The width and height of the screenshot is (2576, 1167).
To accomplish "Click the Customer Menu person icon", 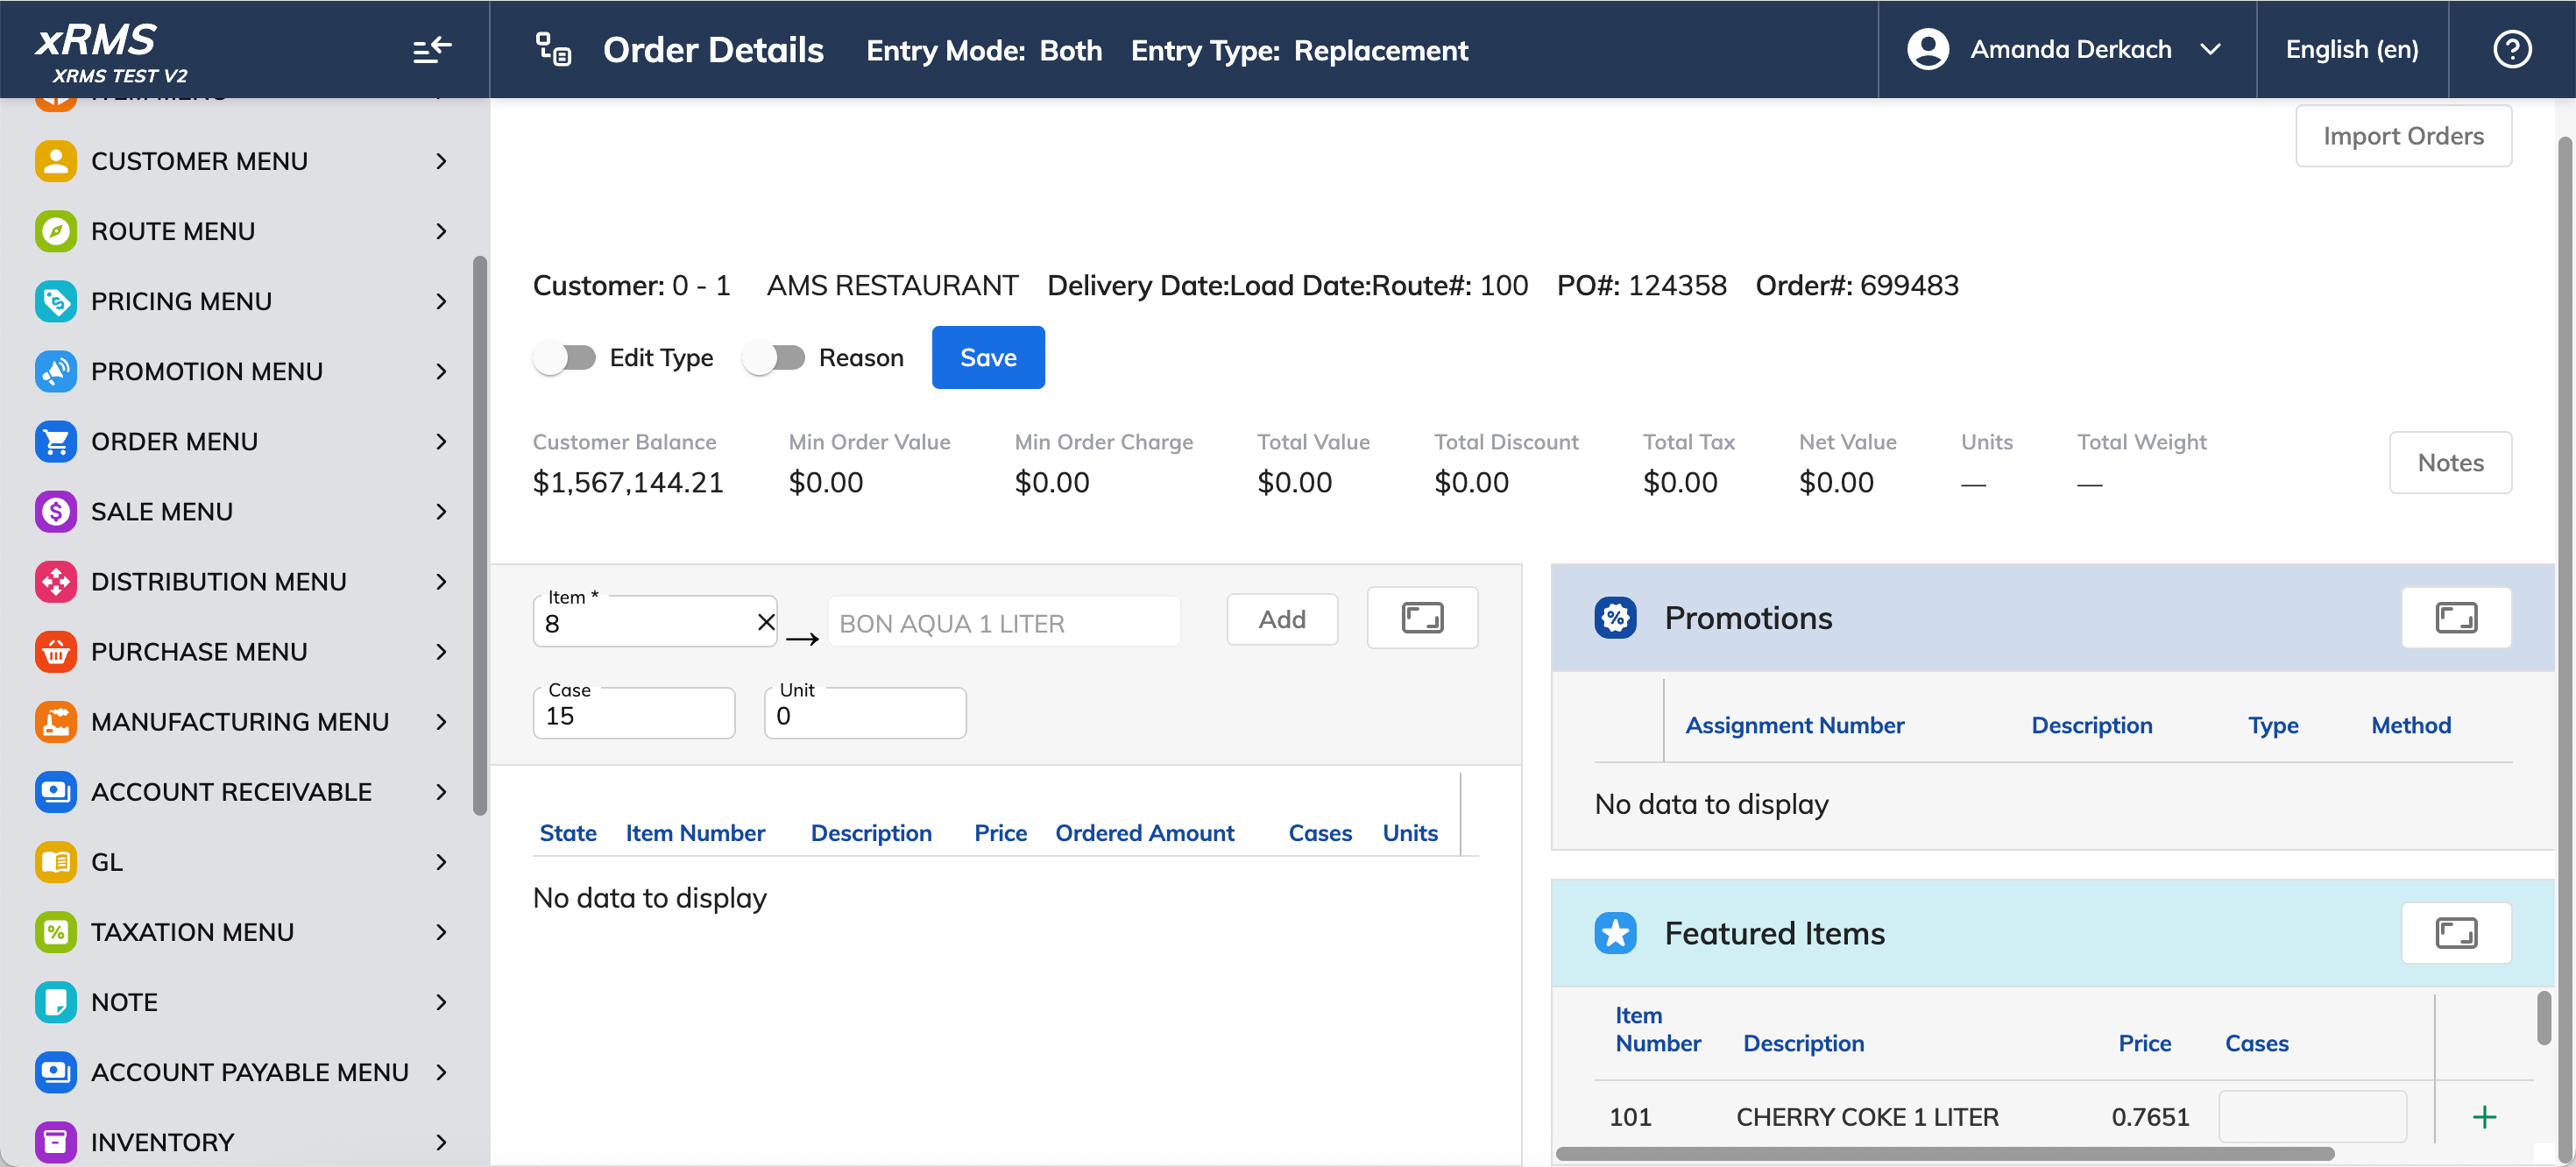I will pyautogui.click(x=56, y=161).
